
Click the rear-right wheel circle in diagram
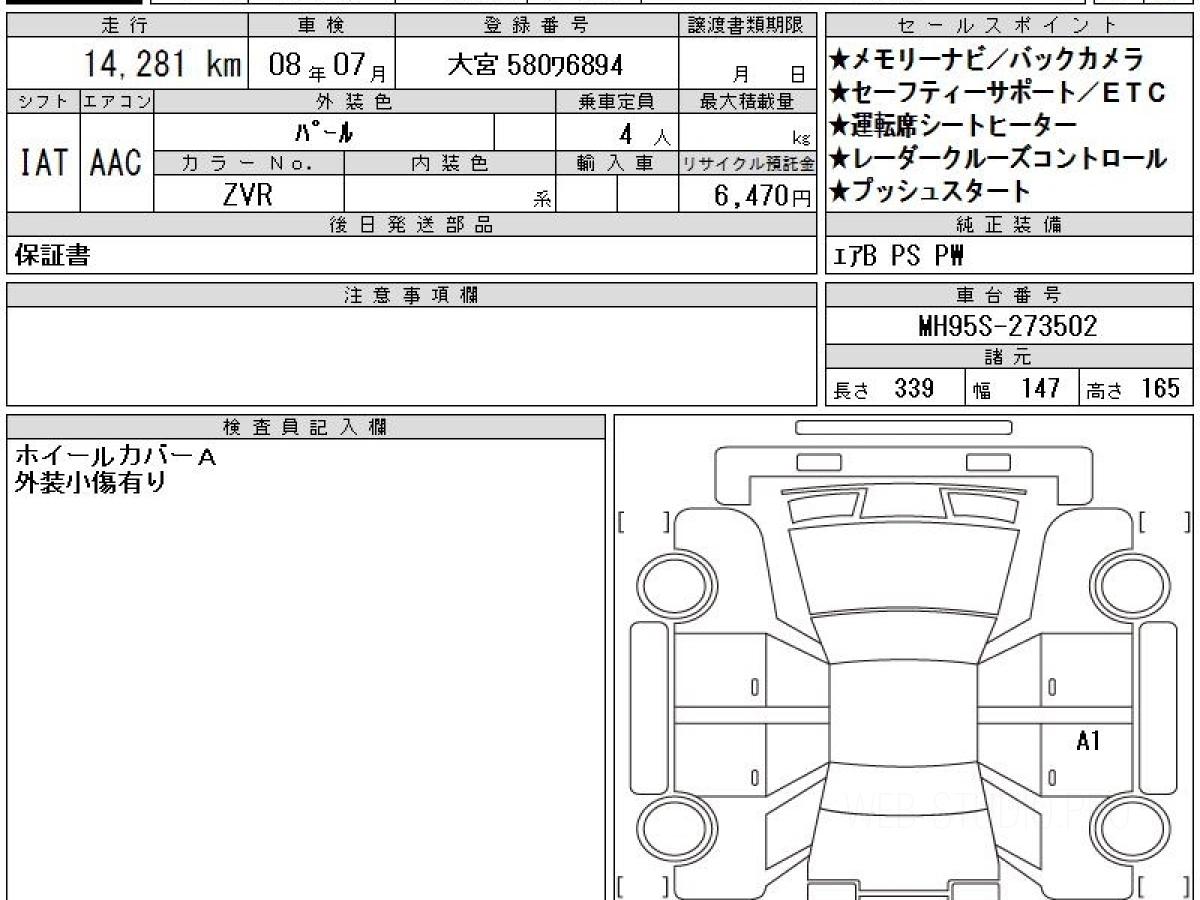[x=1122, y=830]
